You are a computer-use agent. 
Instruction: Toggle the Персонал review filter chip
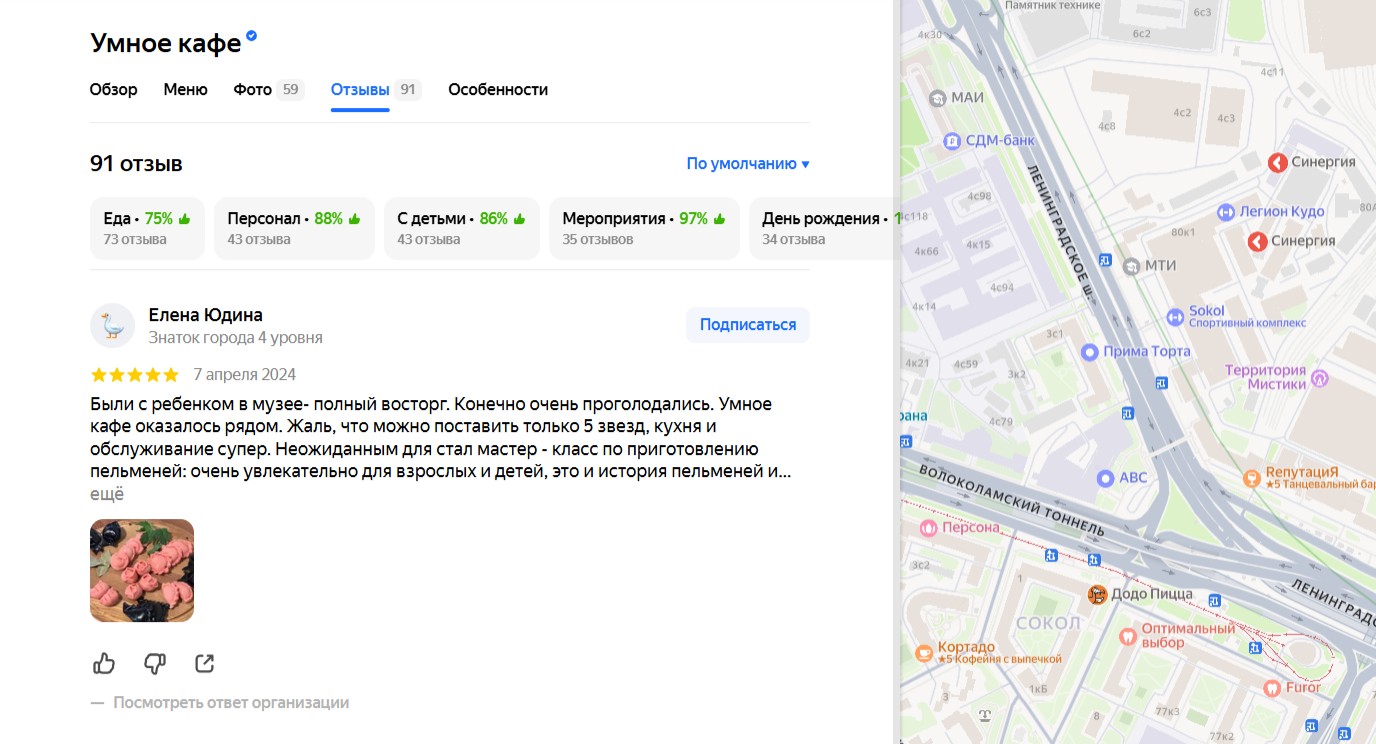[x=294, y=228]
